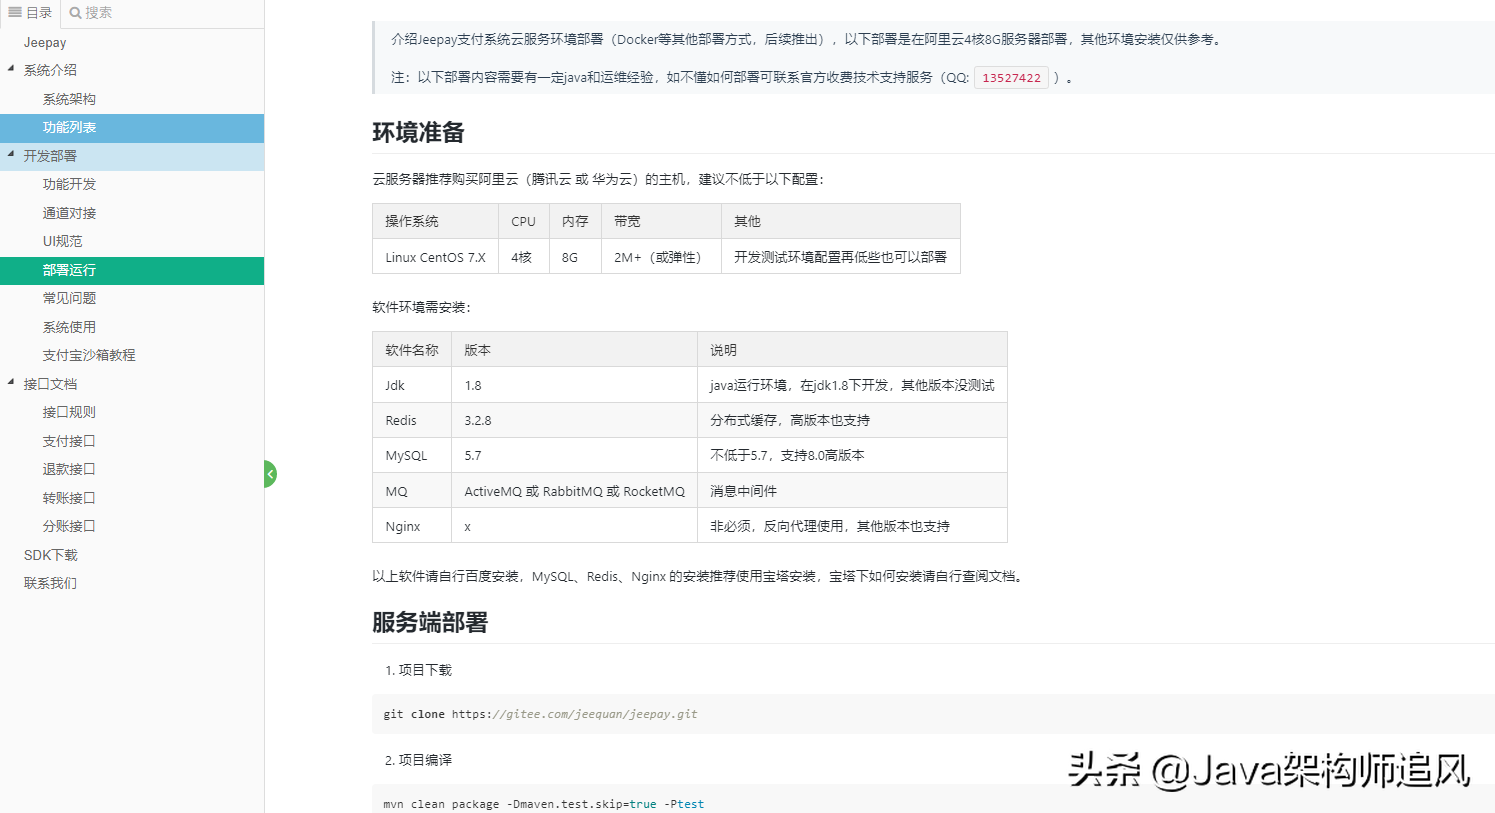Select the highlighted 功能列表 entry

pyautogui.click(x=70, y=128)
